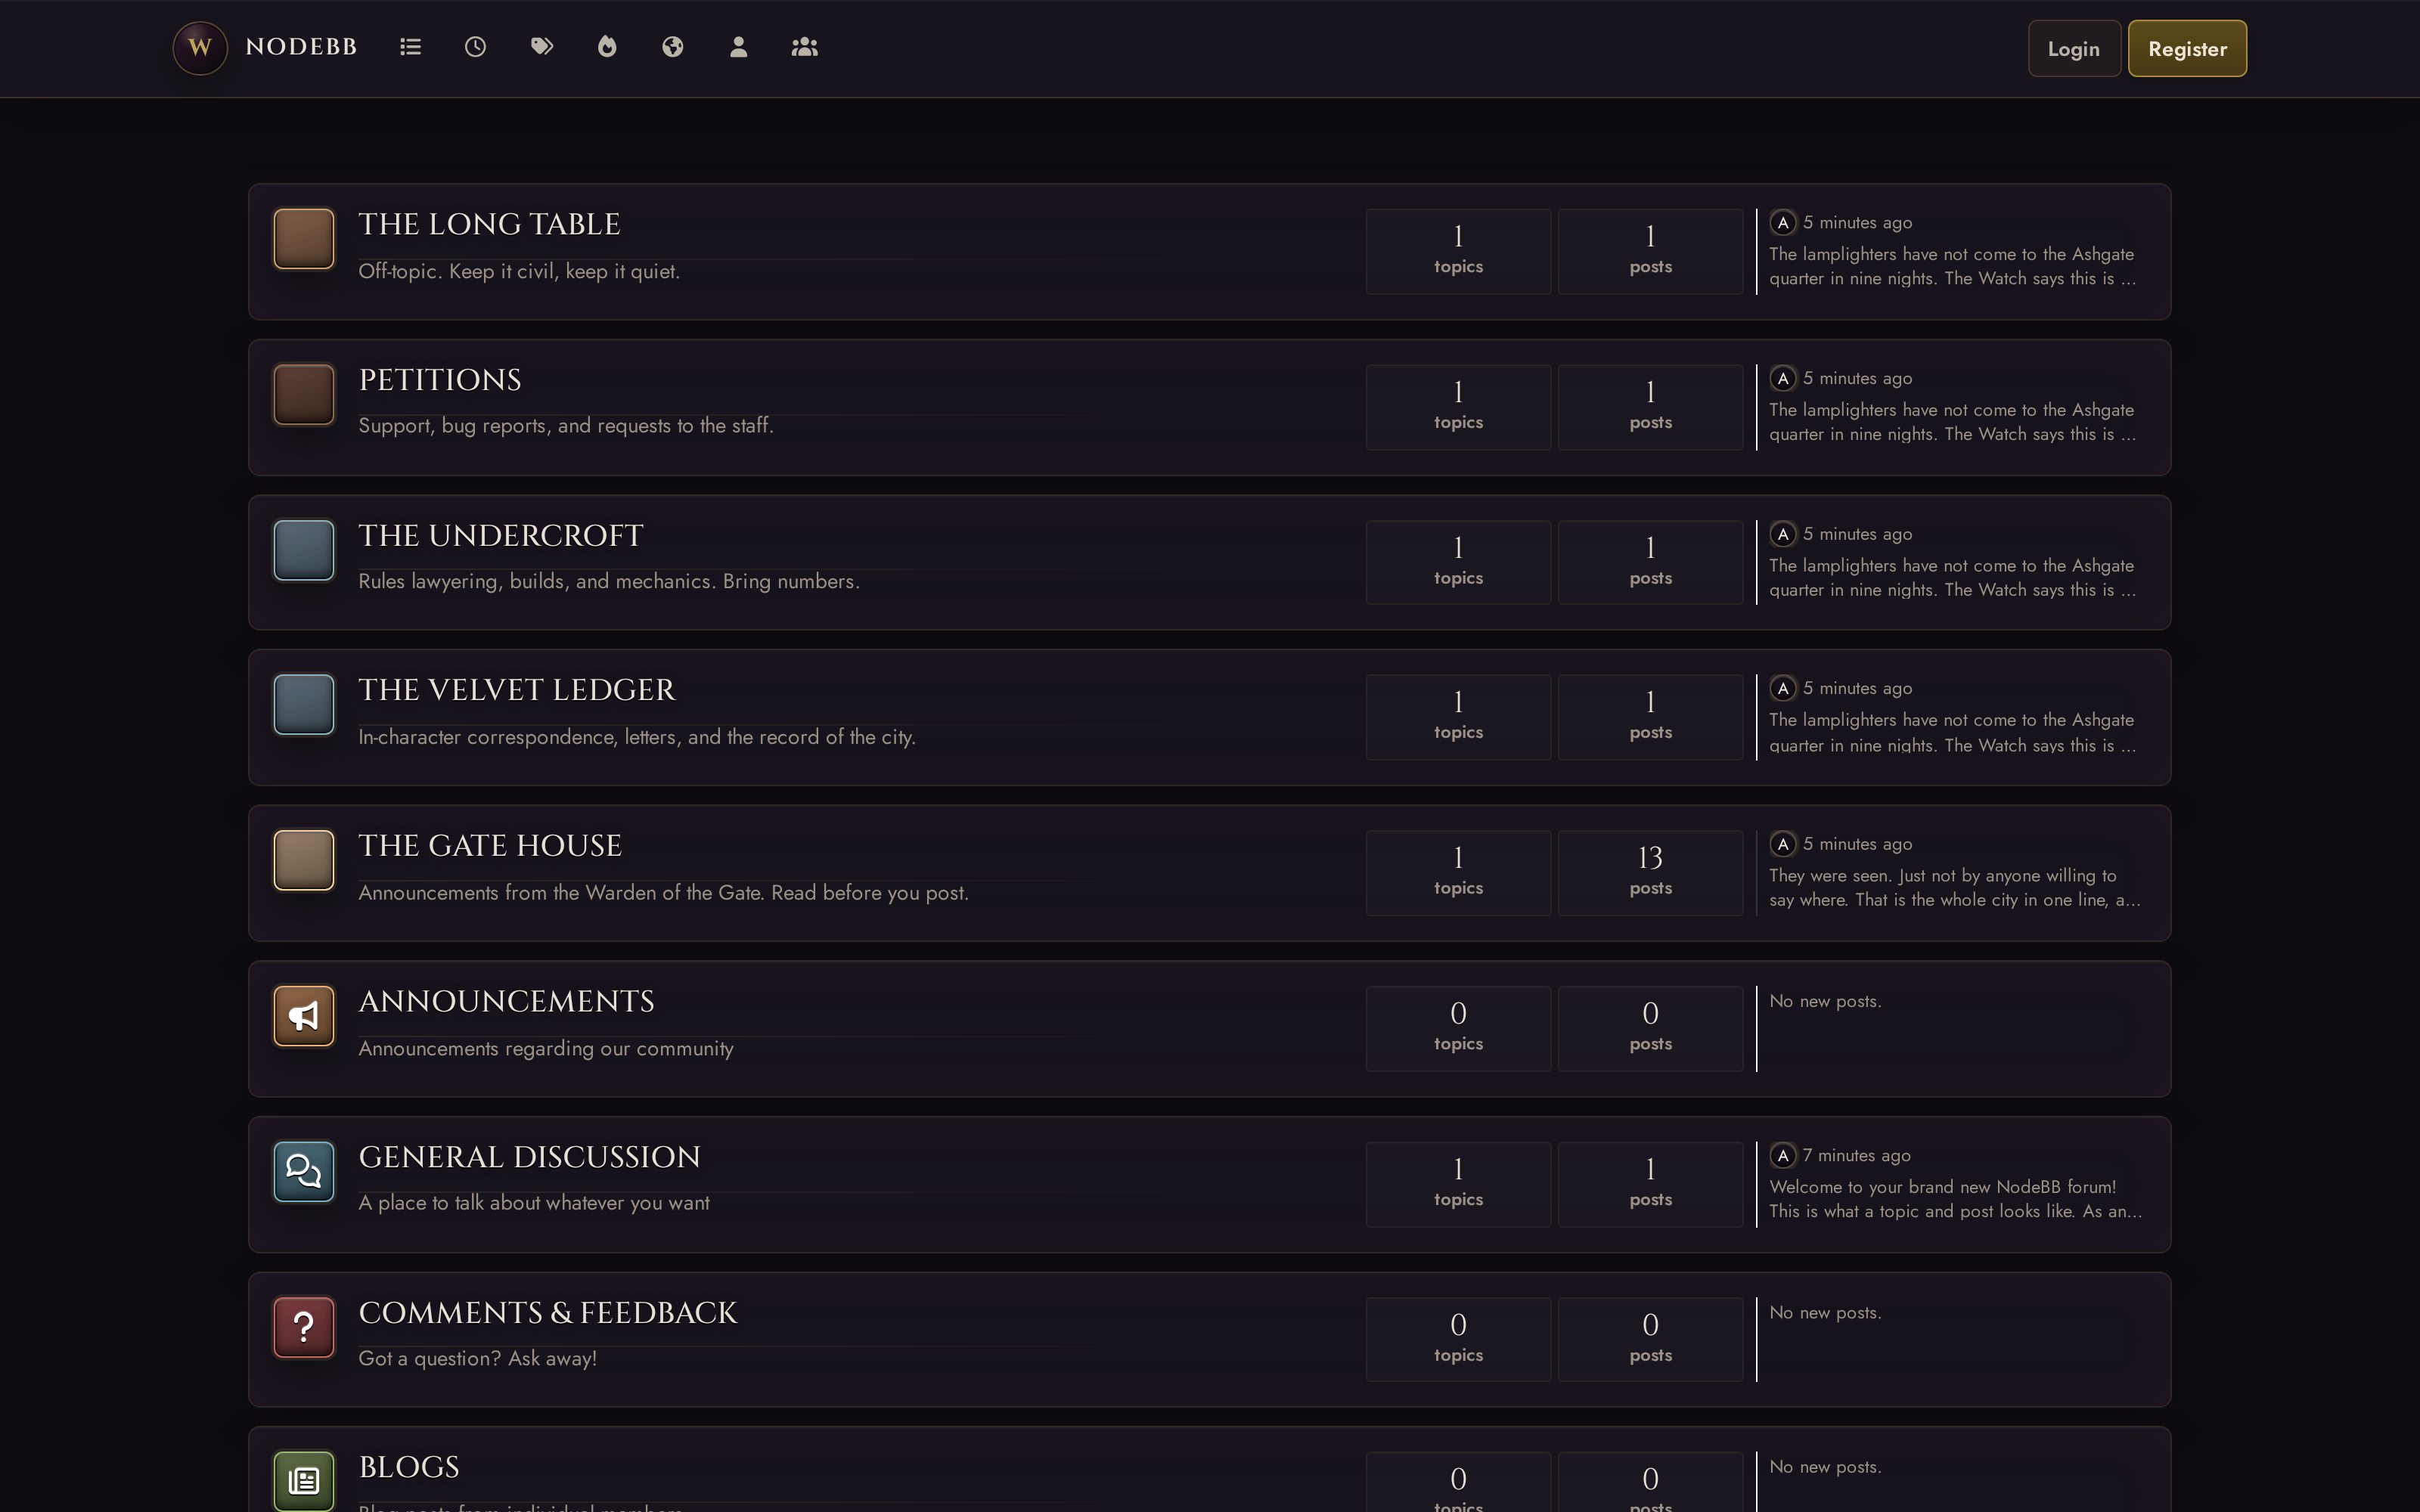Click "Off-topic. Keep it civil, keep it quiet."

tap(519, 272)
